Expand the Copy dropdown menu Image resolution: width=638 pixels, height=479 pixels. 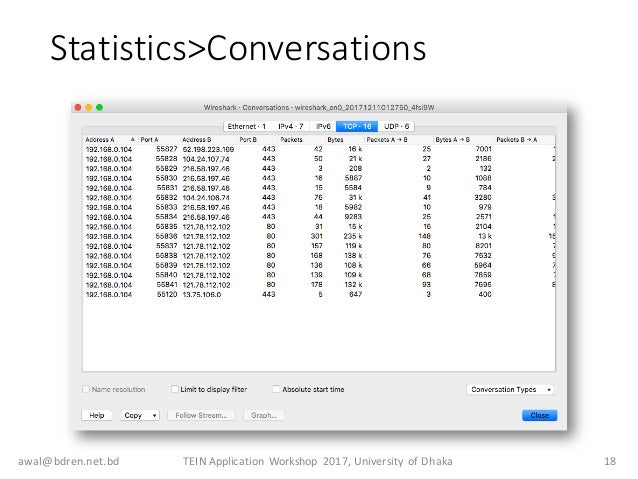point(139,414)
